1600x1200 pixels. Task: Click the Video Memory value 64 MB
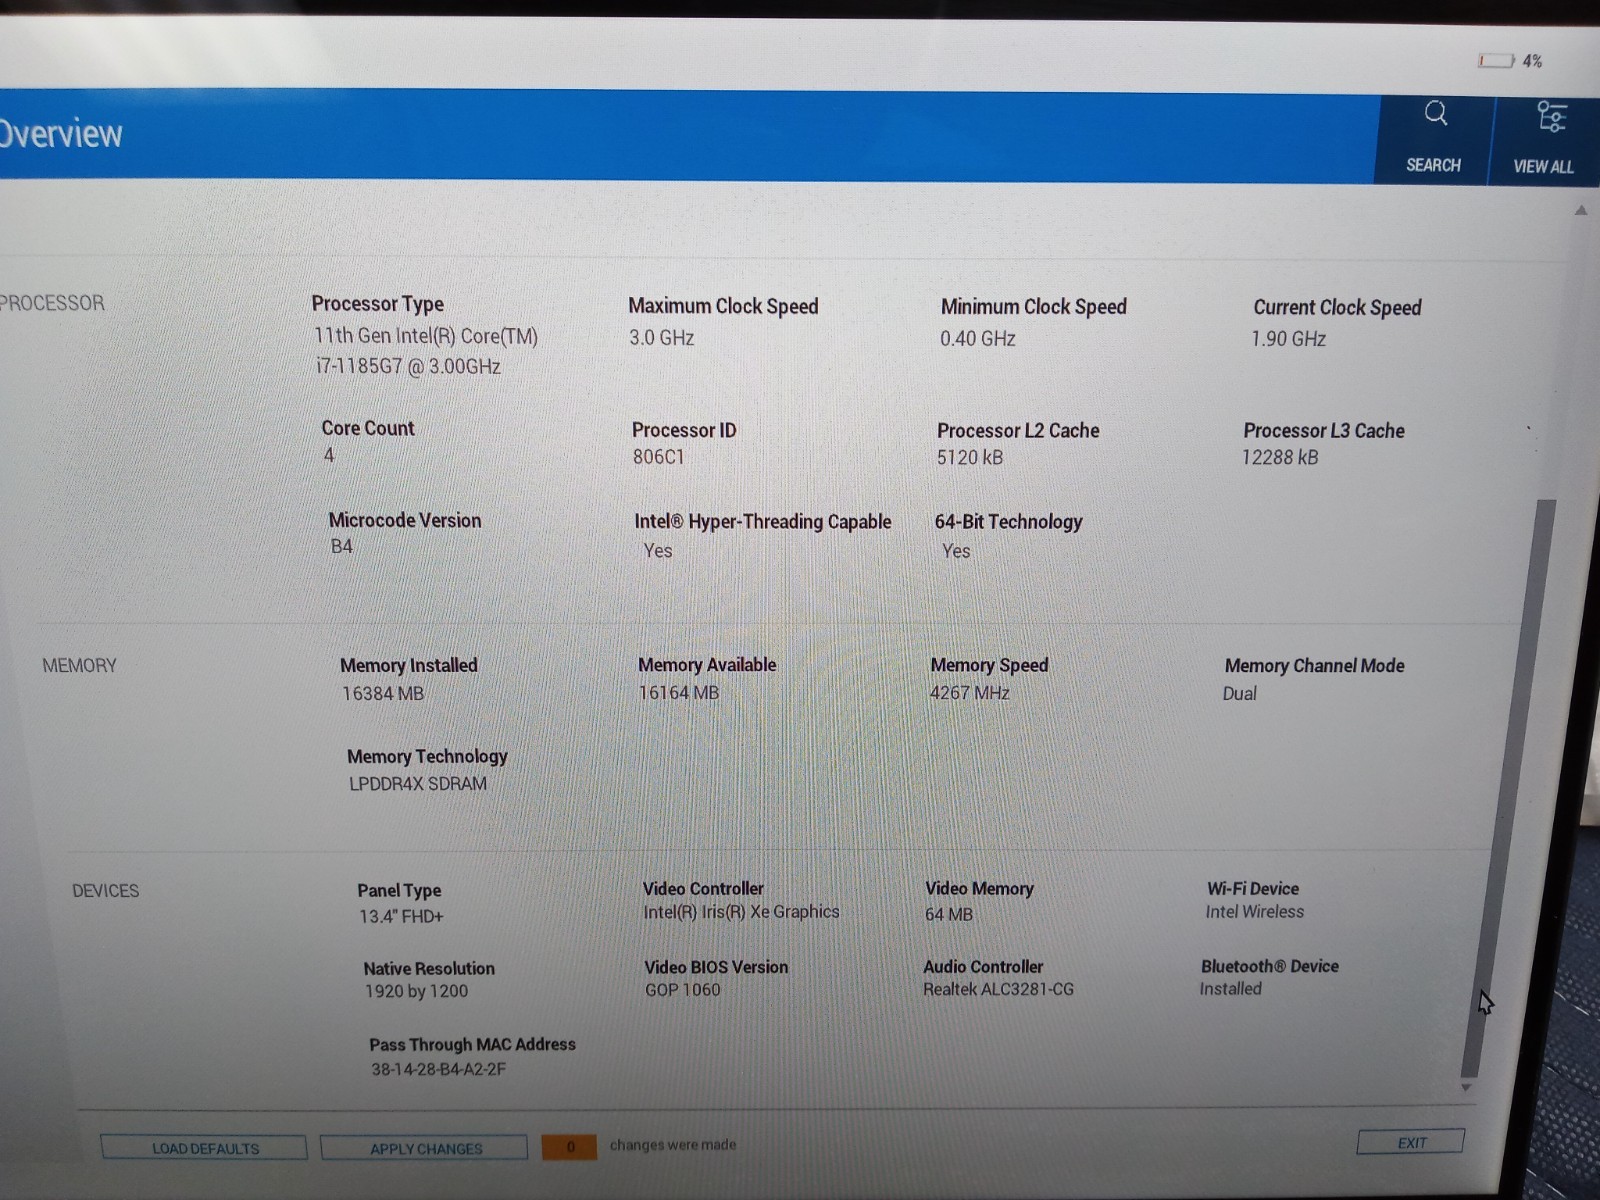tap(948, 914)
